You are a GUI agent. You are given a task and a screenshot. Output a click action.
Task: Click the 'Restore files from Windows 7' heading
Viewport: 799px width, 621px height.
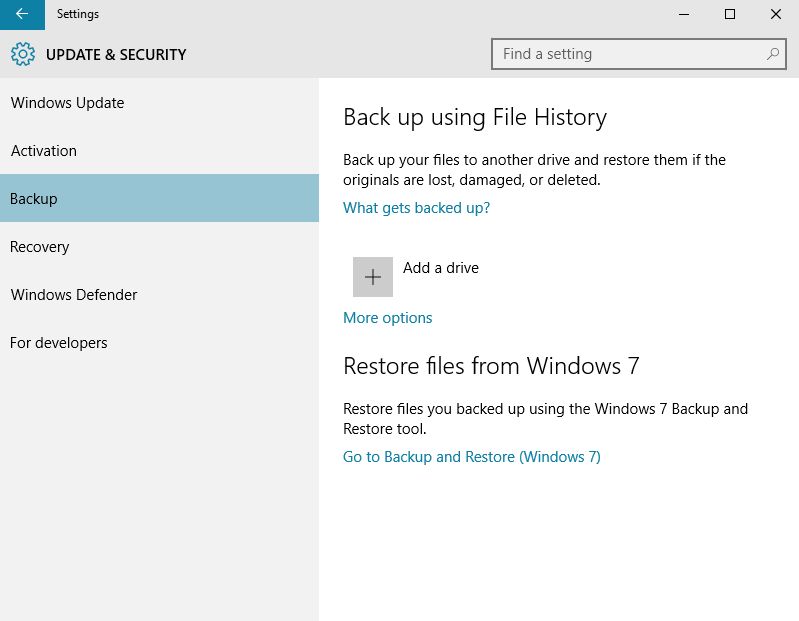(491, 366)
